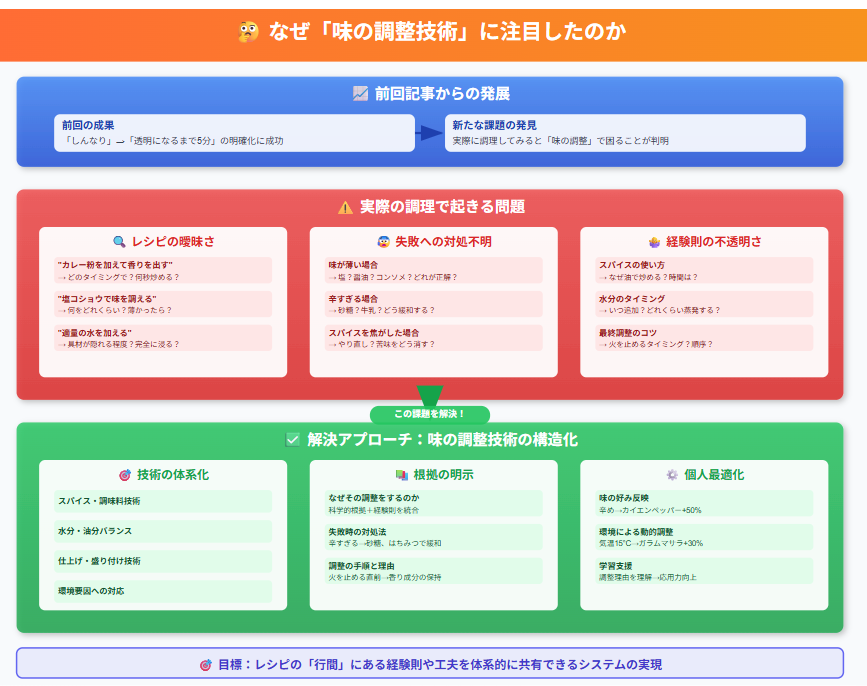Click the warning triangle icon beside 実際の調理で起きる問題

click(345, 208)
